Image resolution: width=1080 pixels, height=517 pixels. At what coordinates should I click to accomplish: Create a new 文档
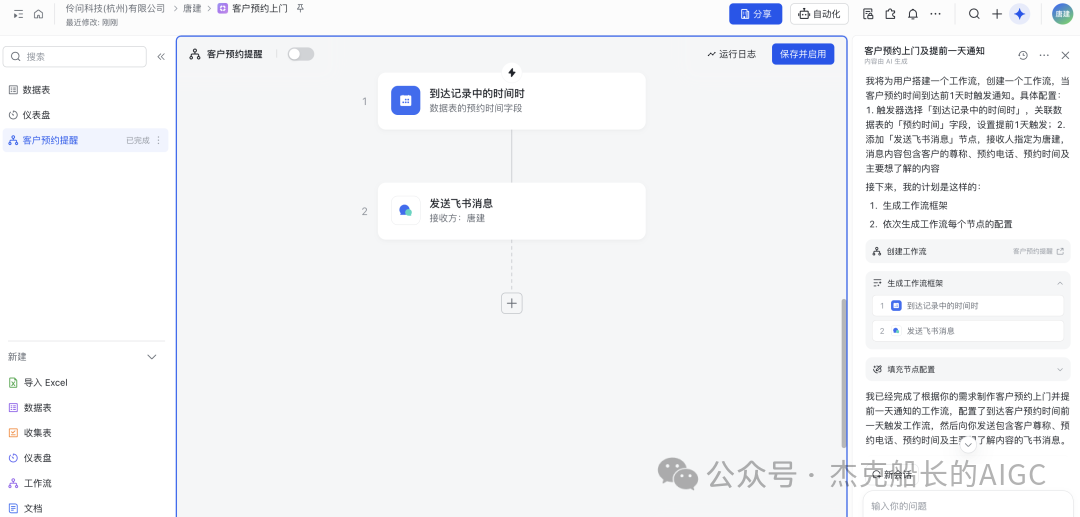33,508
